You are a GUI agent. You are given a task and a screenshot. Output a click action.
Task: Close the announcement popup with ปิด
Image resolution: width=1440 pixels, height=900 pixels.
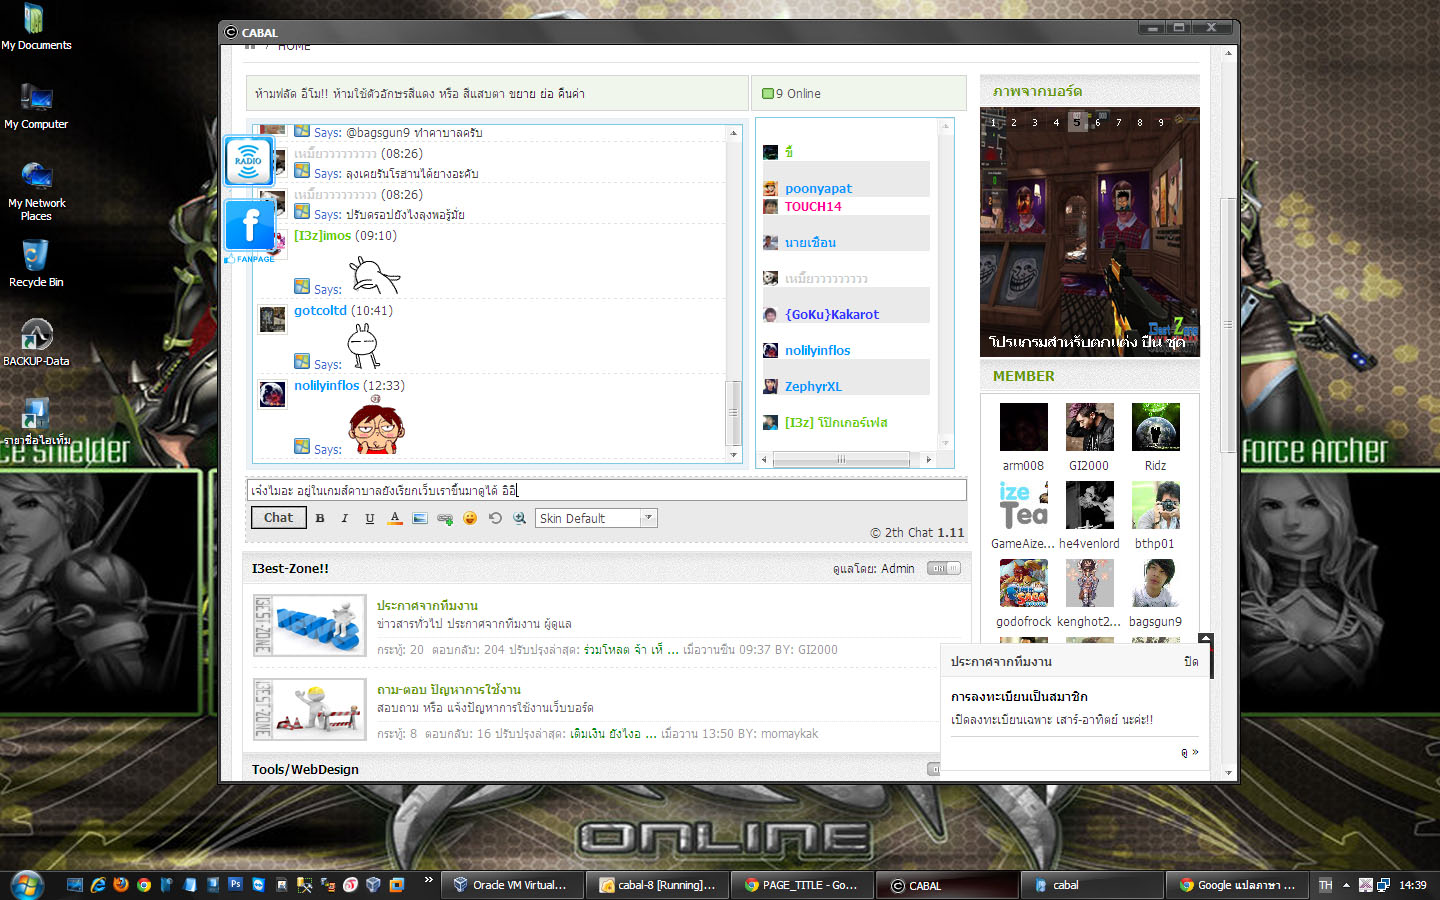click(x=1191, y=662)
